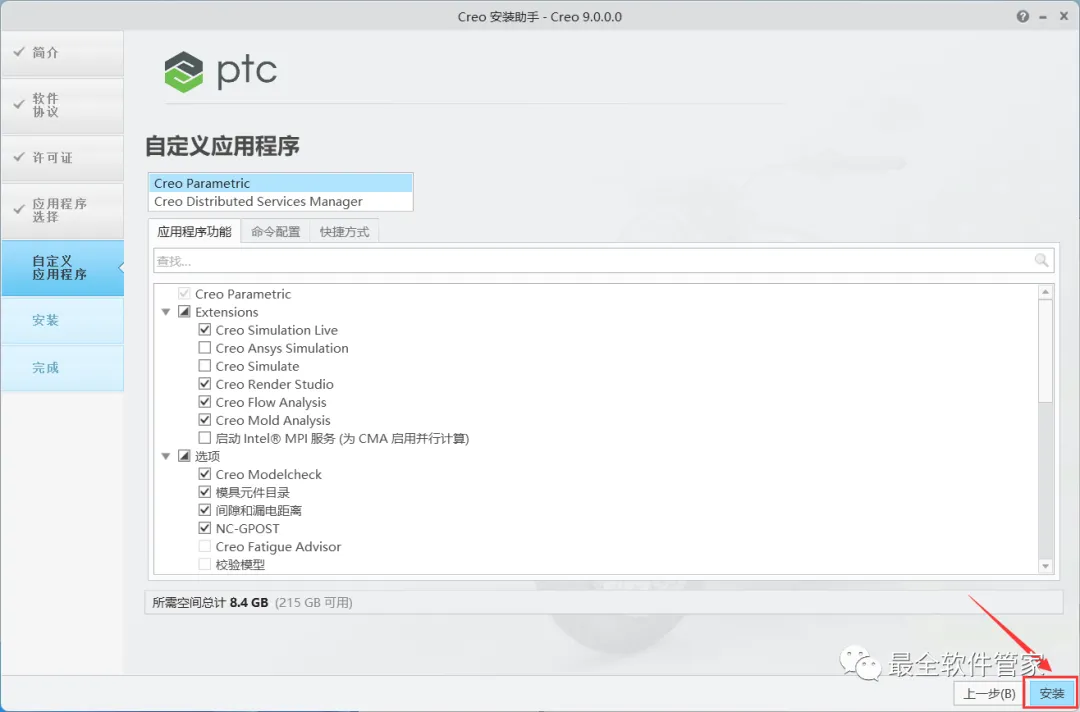1080x712 pixels.
Task: Switch to 快捷方式 tab
Action: pos(344,232)
